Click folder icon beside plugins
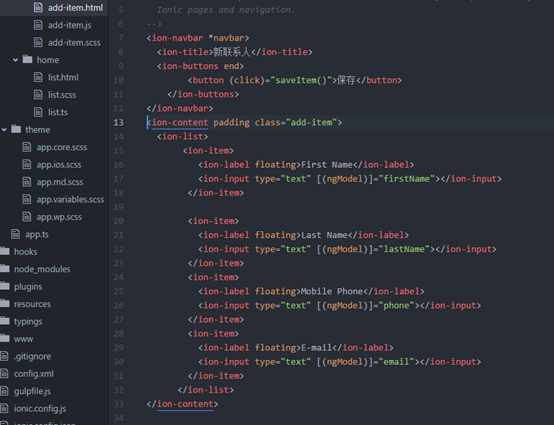 click(x=5, y=285)
